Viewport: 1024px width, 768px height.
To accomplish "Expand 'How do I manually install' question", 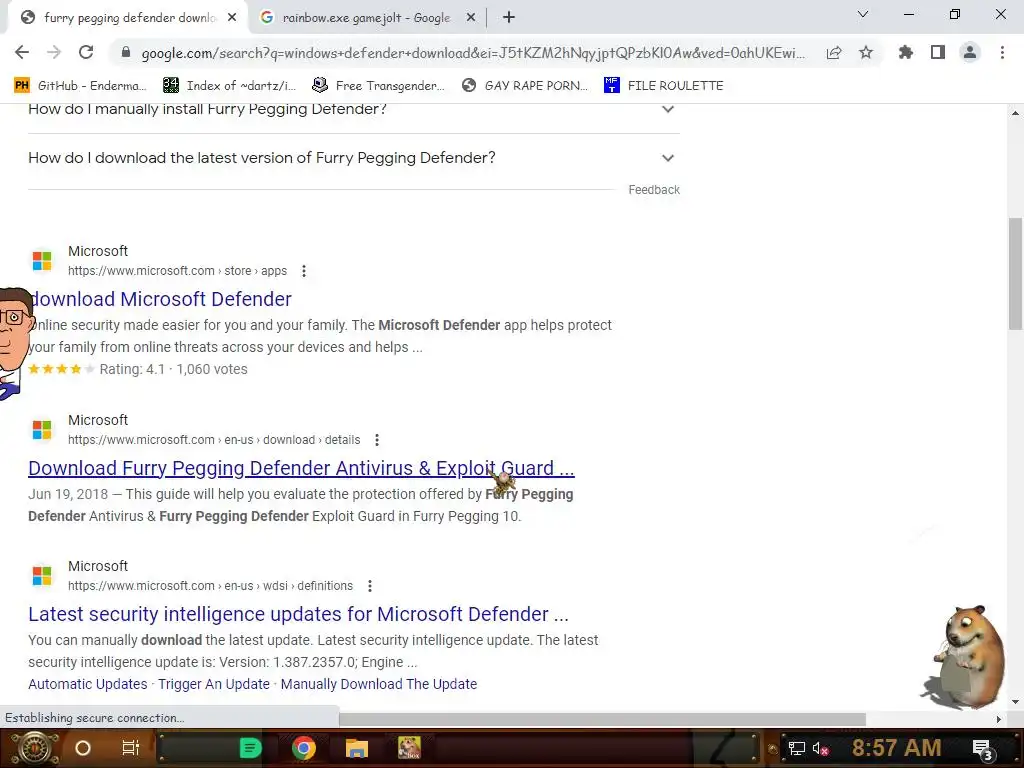I will coord(353,110).
